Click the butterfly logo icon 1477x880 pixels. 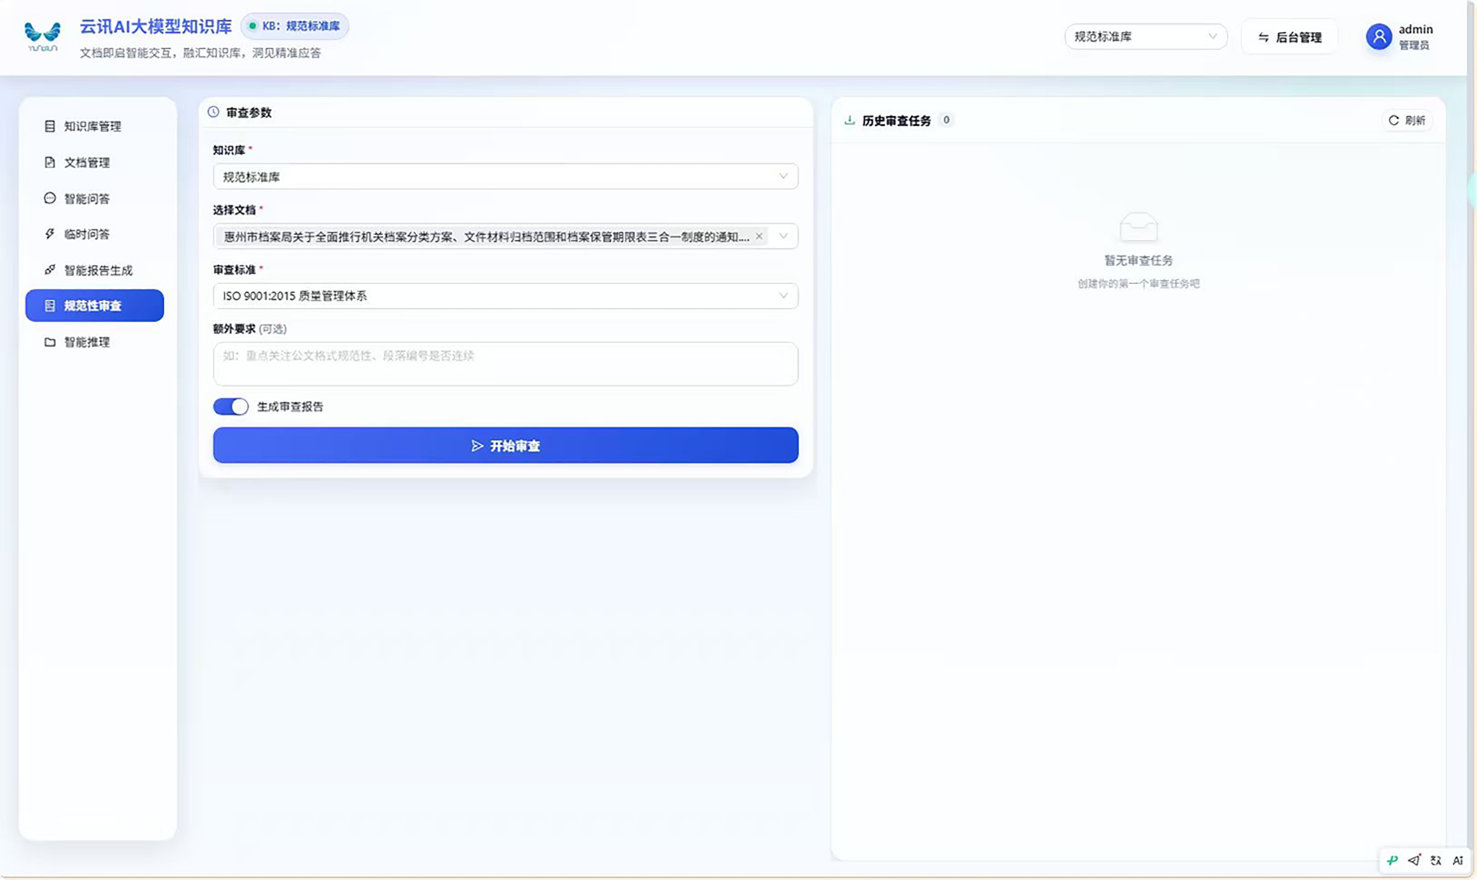42,37
